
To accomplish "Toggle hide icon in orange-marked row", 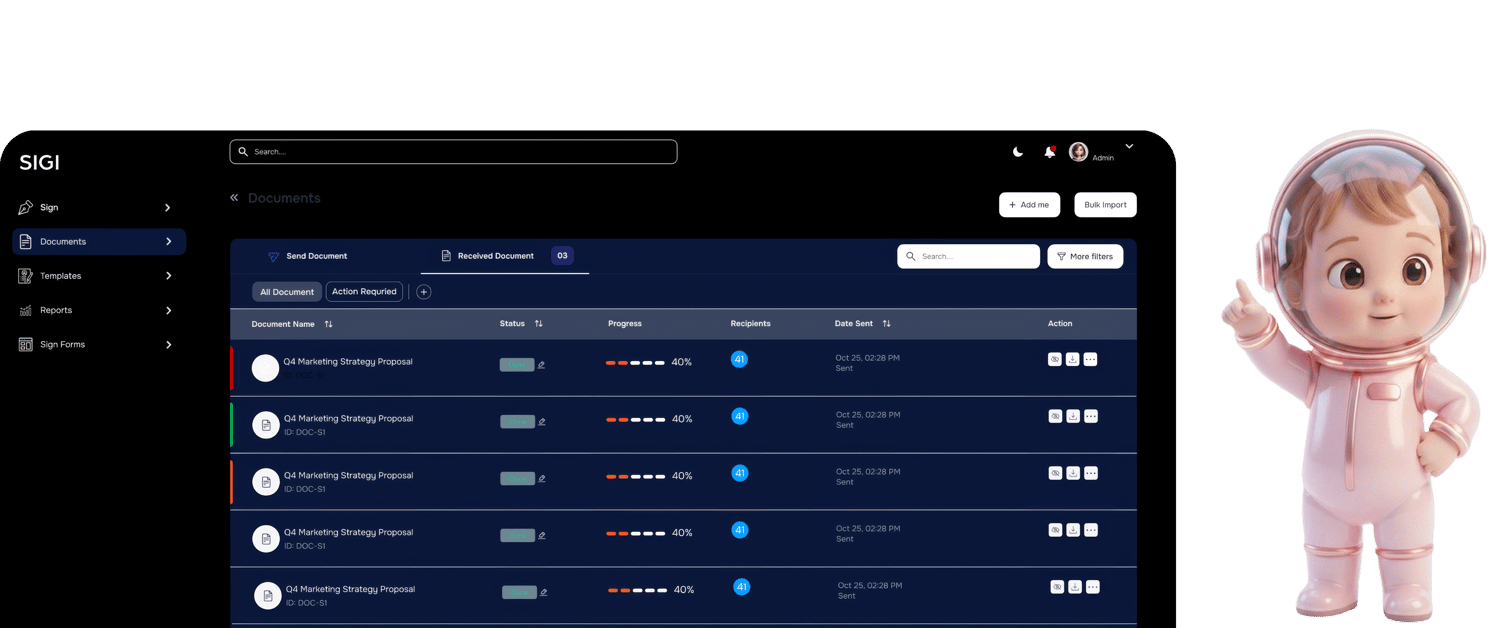I will [1055, 473].
